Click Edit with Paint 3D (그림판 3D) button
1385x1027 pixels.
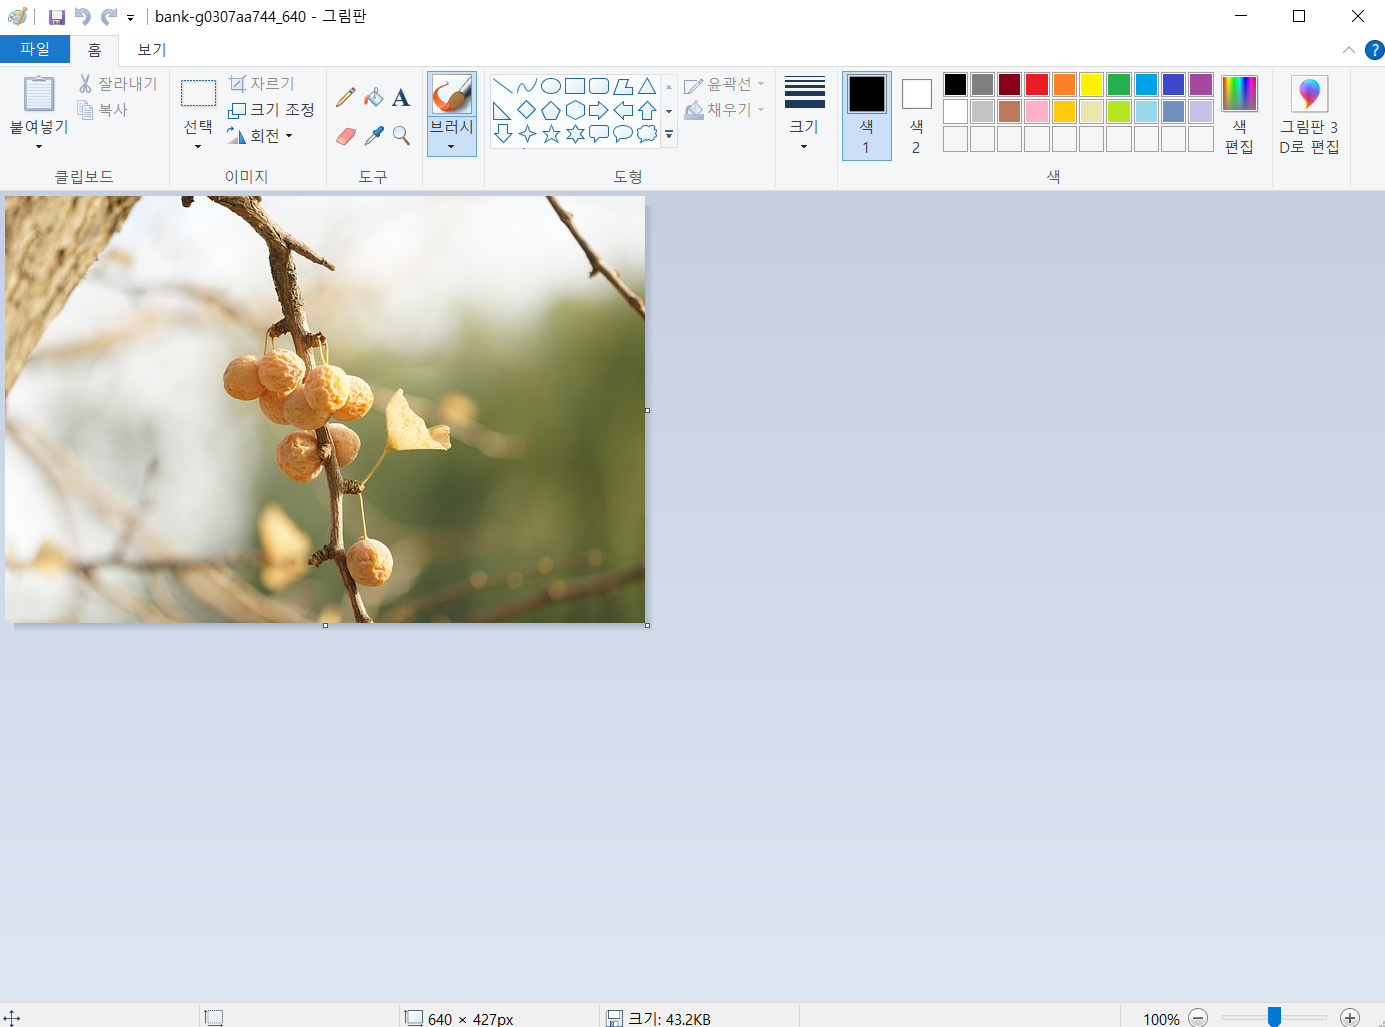tap(1309, 116)
